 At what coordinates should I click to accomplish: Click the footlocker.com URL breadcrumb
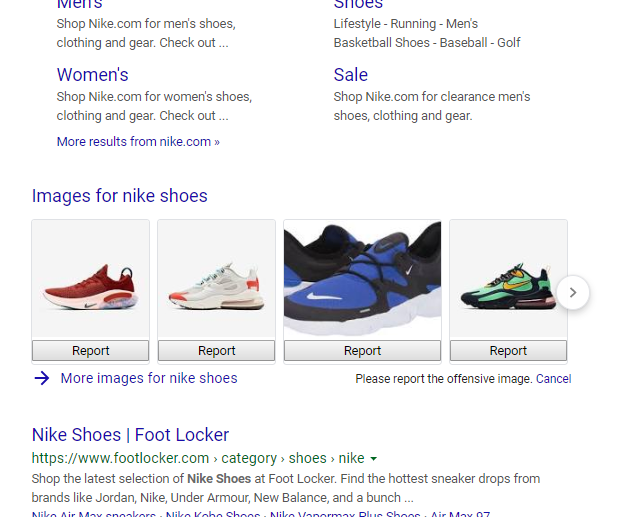pos(198,458)
